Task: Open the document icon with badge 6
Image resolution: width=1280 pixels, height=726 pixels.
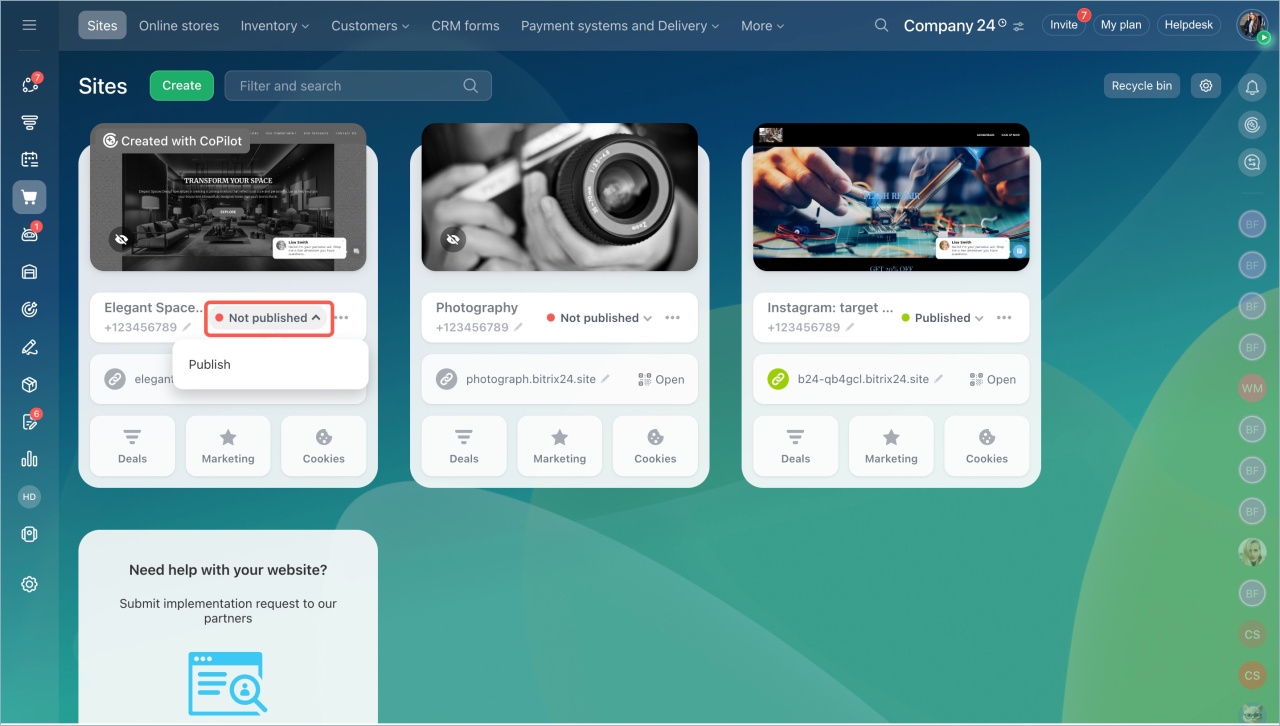Action: (30, 421)
